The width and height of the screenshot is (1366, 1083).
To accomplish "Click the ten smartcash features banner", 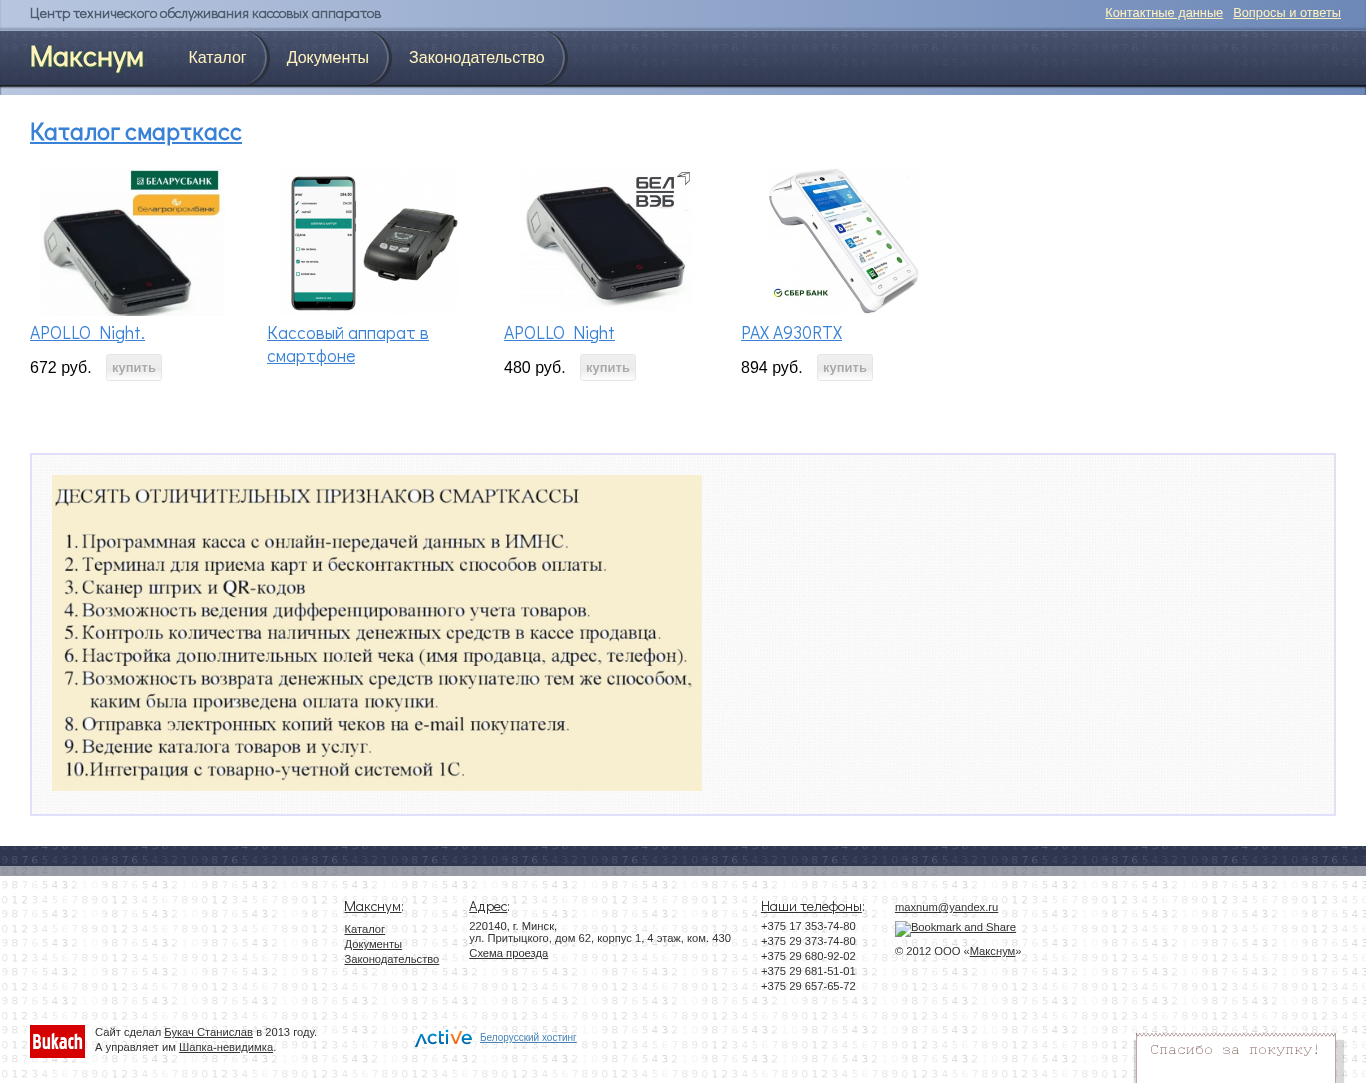I will pos(377,633).
